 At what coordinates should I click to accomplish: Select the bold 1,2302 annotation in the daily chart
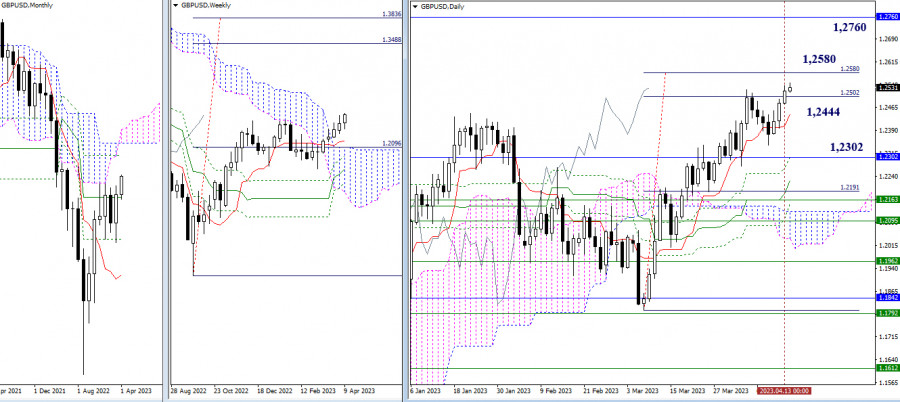coord(846,148)
